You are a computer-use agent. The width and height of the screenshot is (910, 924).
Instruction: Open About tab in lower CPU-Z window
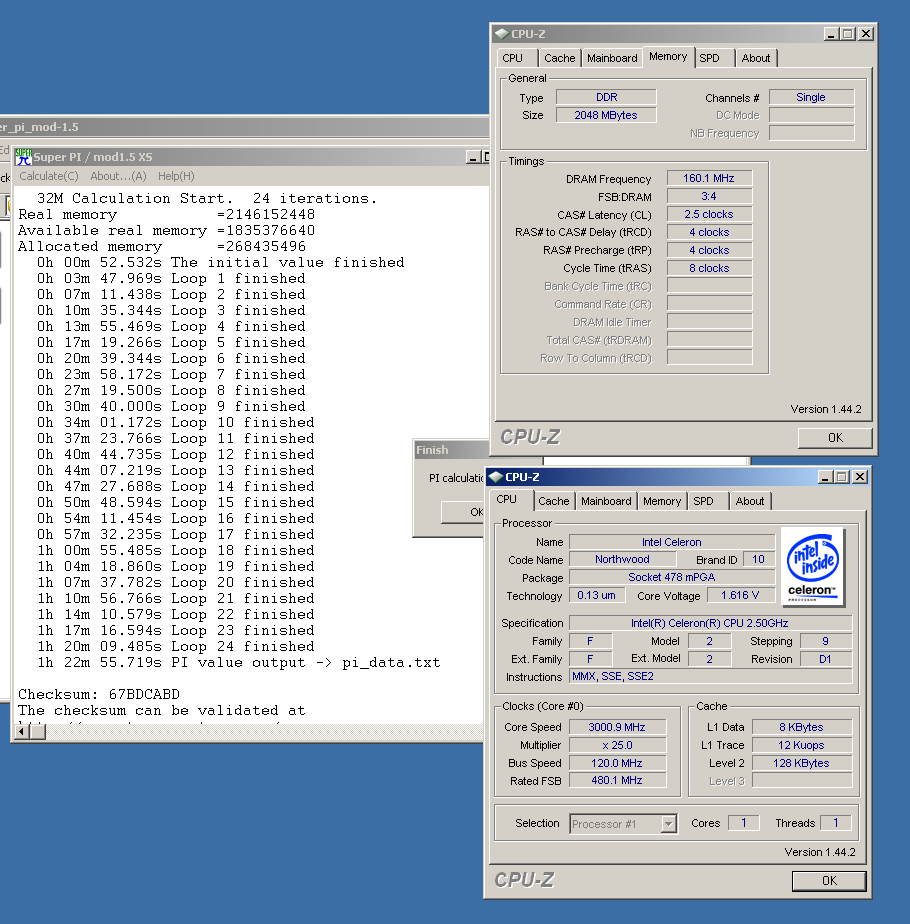point(750,501)
